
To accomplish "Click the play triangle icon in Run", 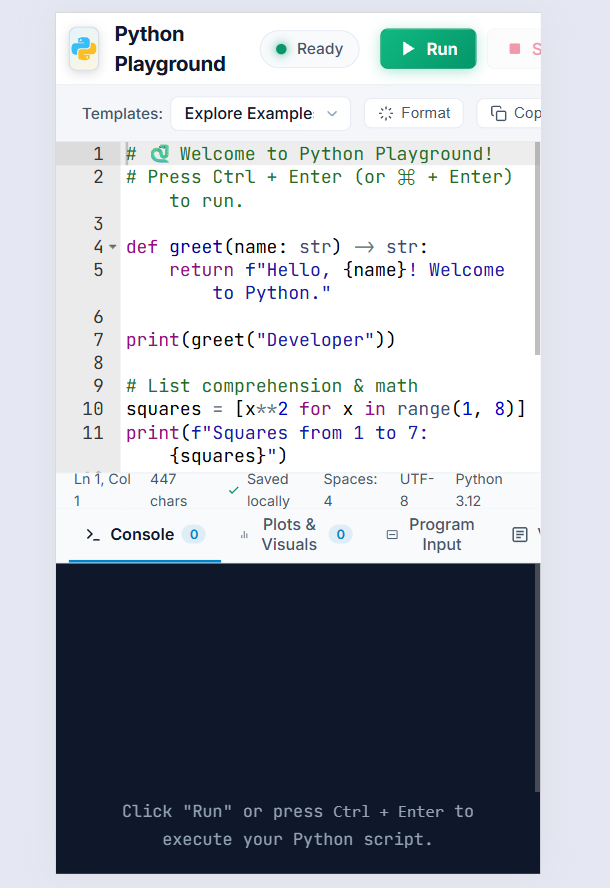I will point(408,49).
